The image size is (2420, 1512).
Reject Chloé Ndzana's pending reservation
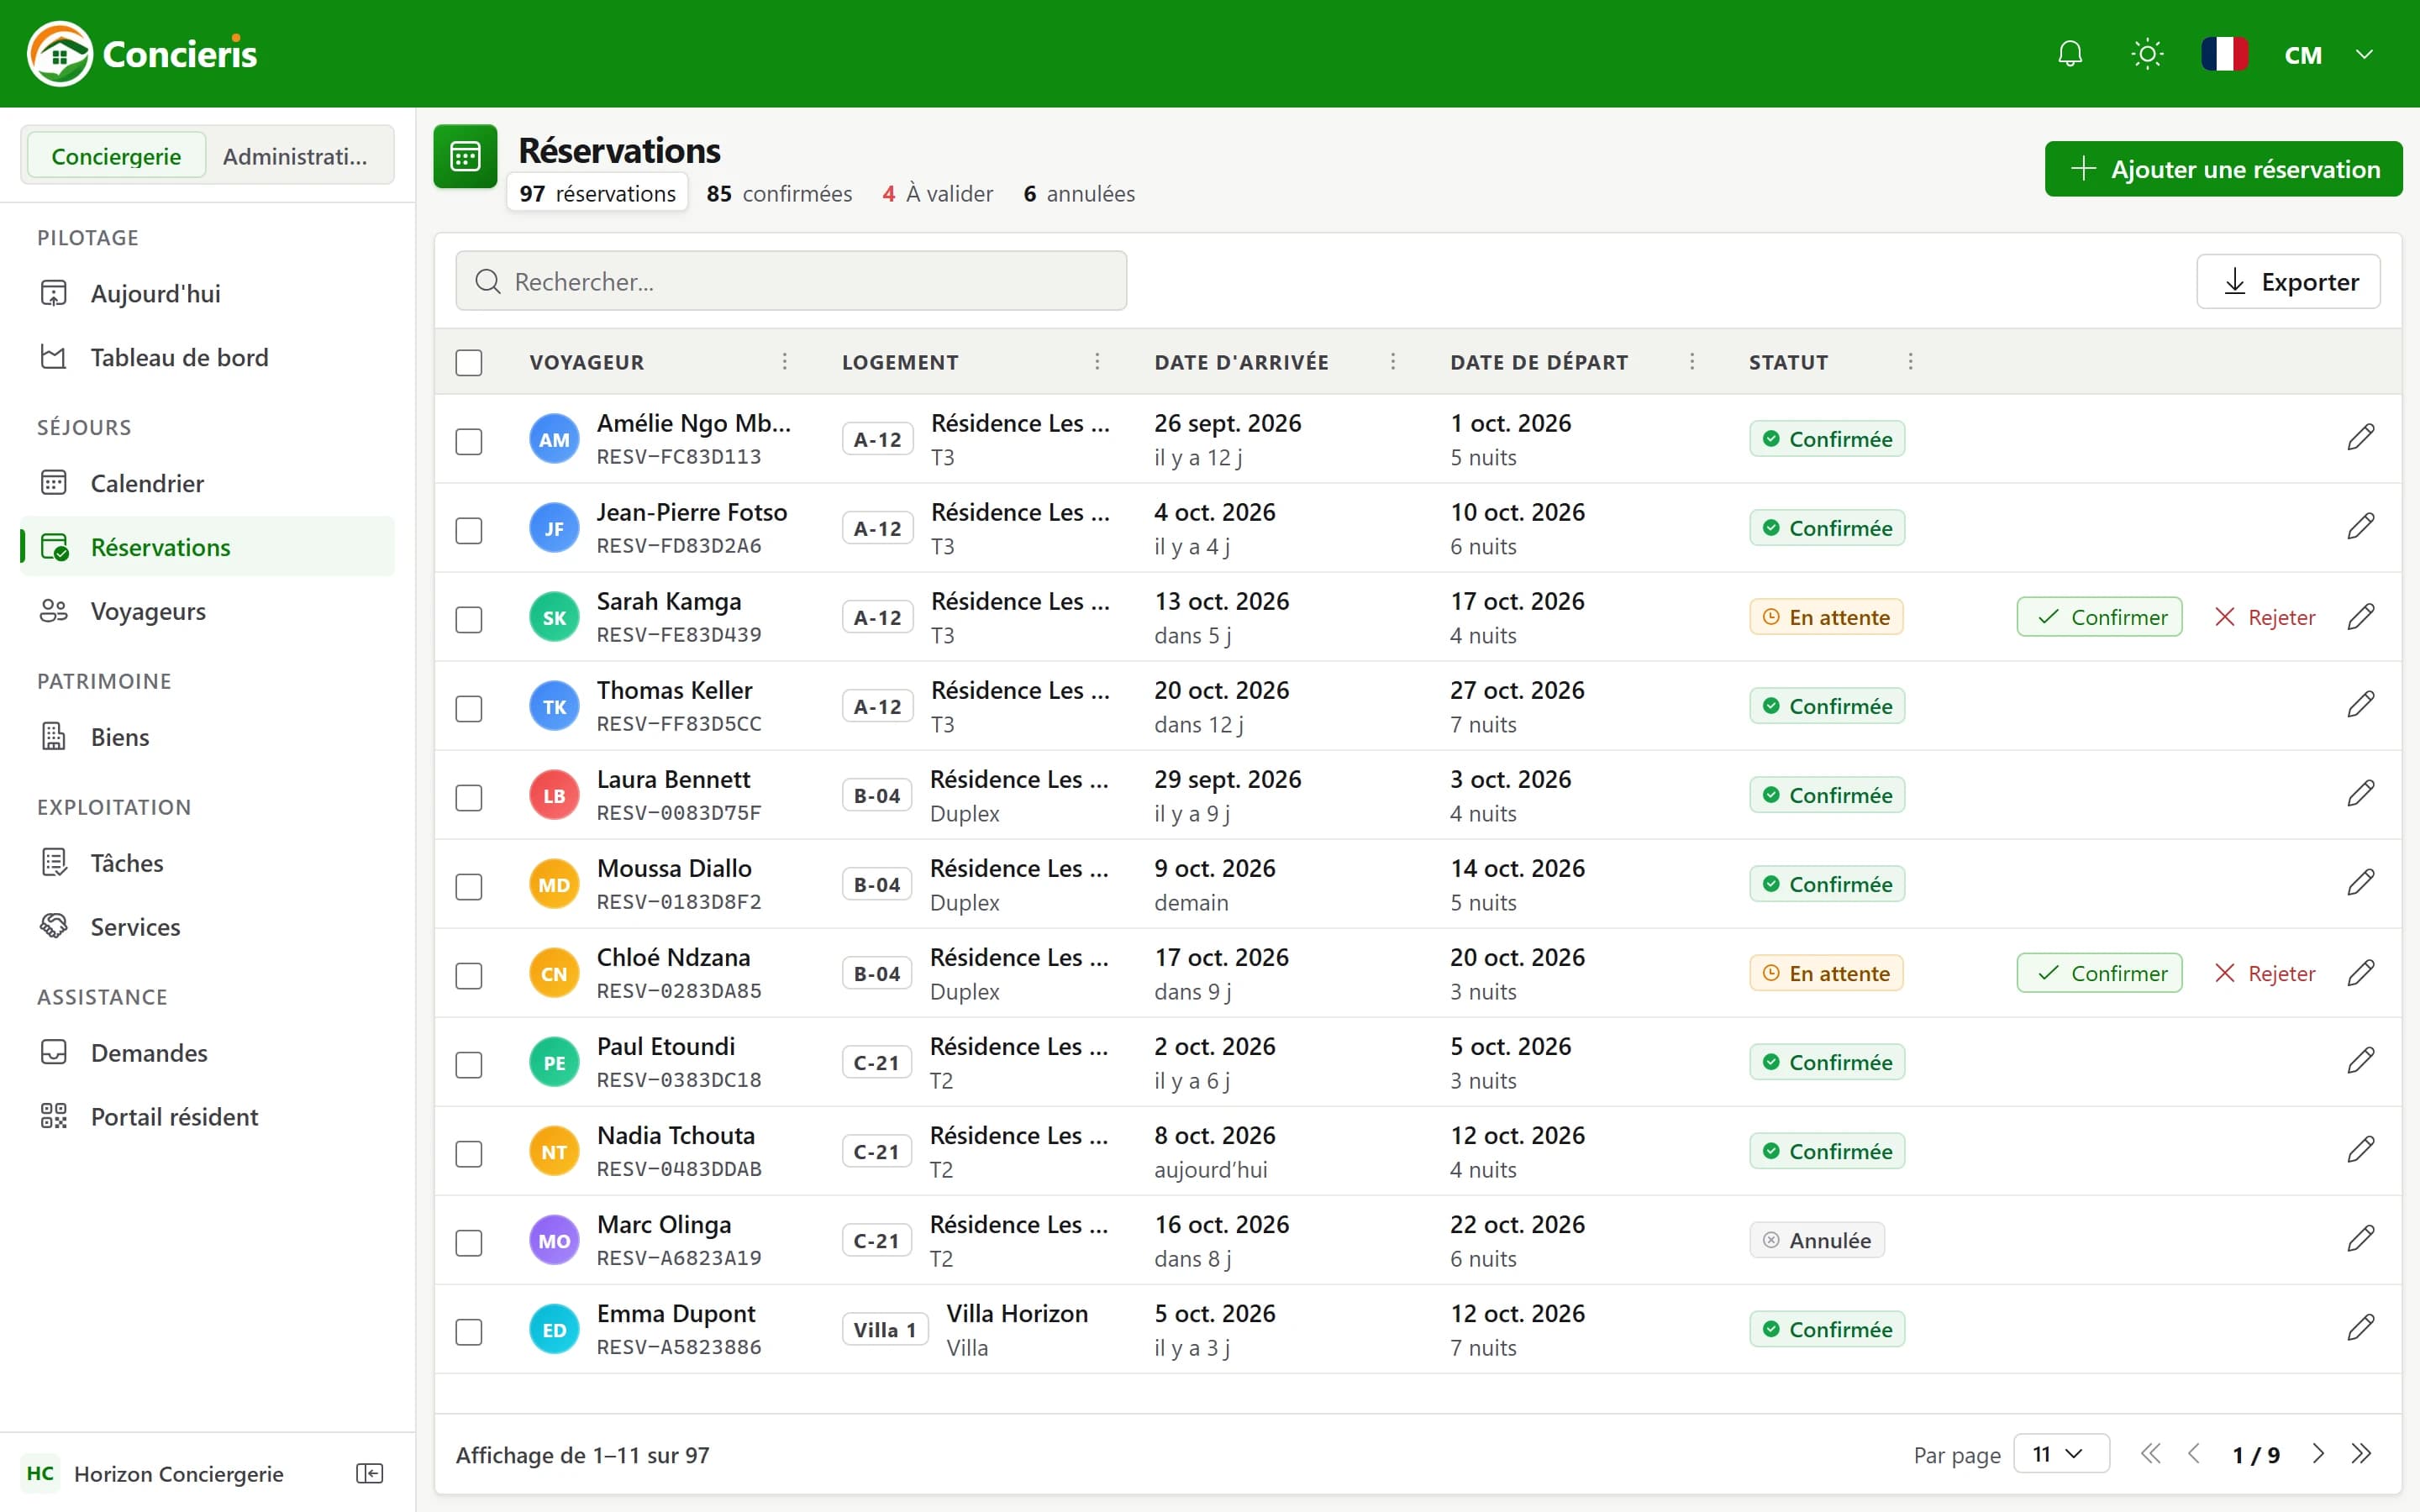[x=2265, y=973]
